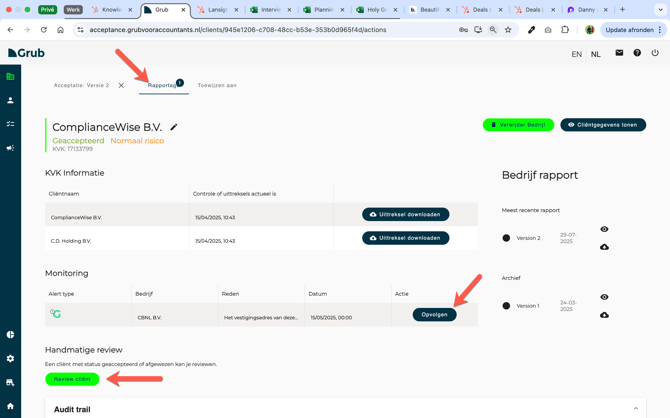The width and height of the screenshot is (670, 418).
Task: Close the Acceptatie: Versie 2 tab
Action: [121, 85]
